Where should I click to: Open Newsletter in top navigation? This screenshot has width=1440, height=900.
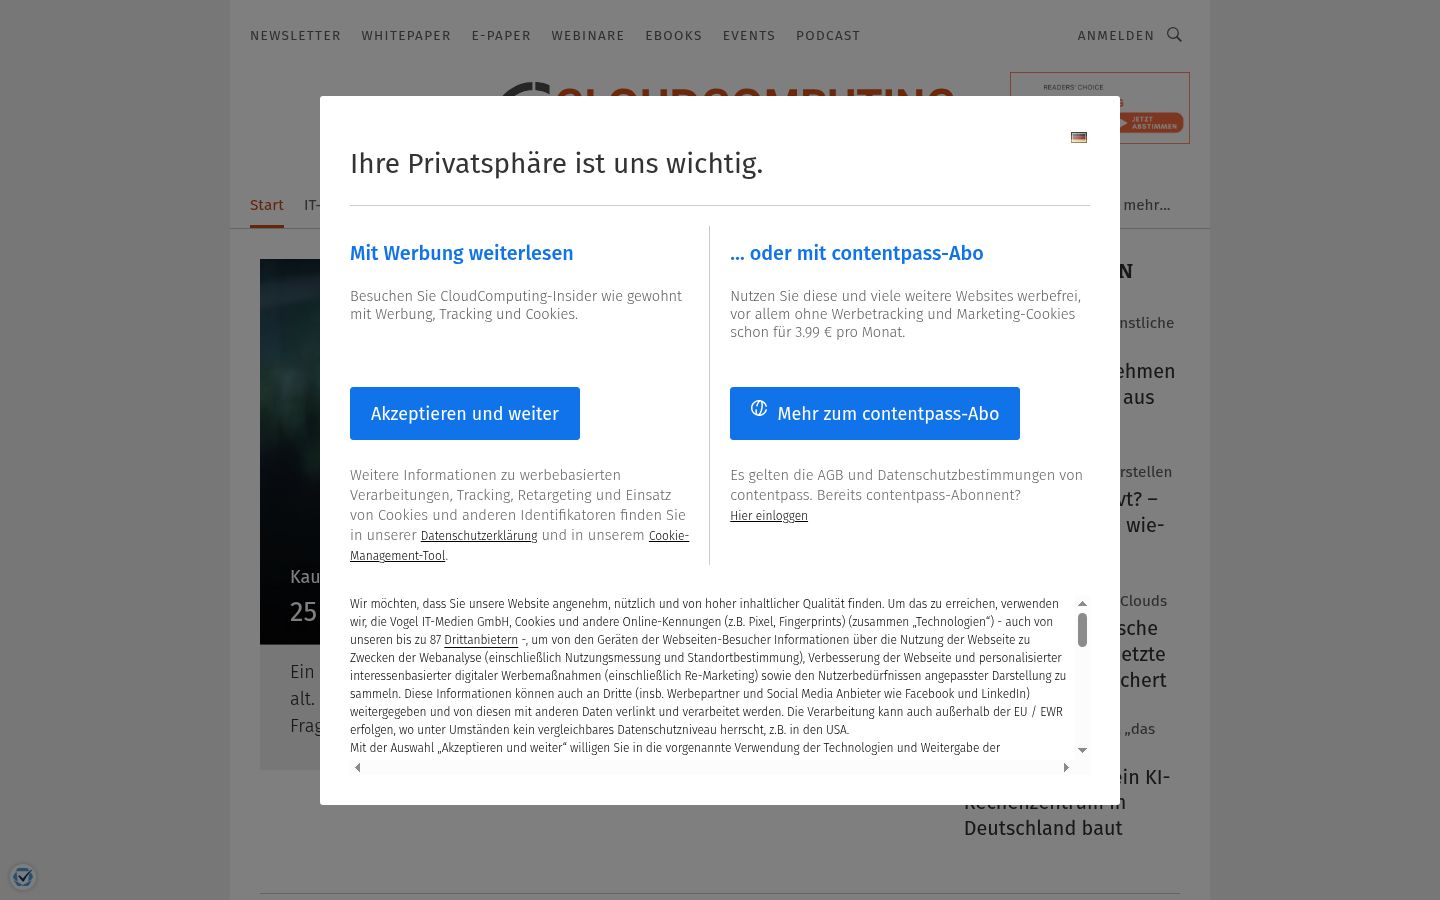[295, 35]
